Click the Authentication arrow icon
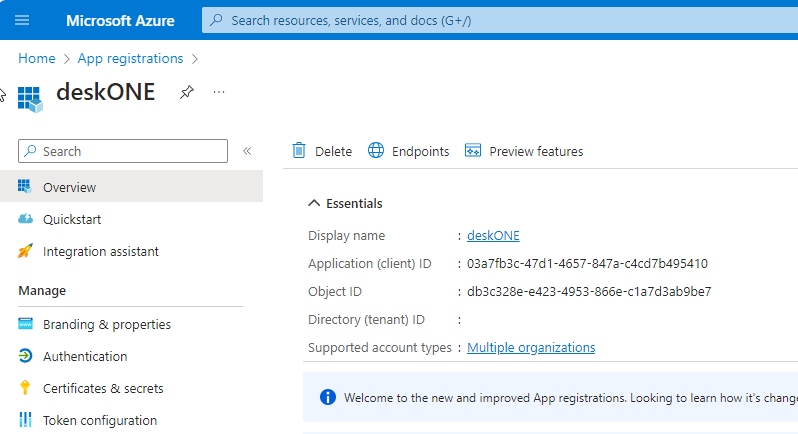The image size is (798, 434). pyautogui.click(x=25, y=356)
